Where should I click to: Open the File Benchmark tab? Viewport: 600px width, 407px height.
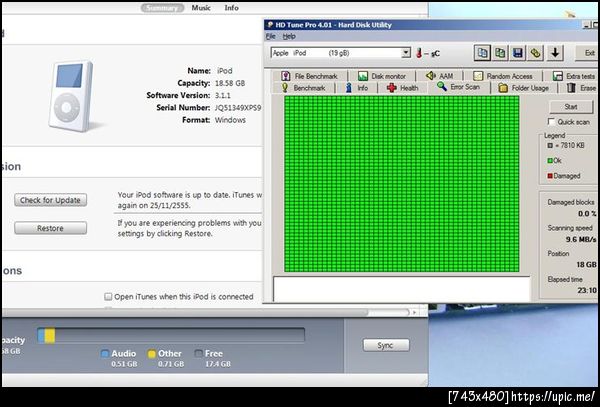click(x=310, y=76)
